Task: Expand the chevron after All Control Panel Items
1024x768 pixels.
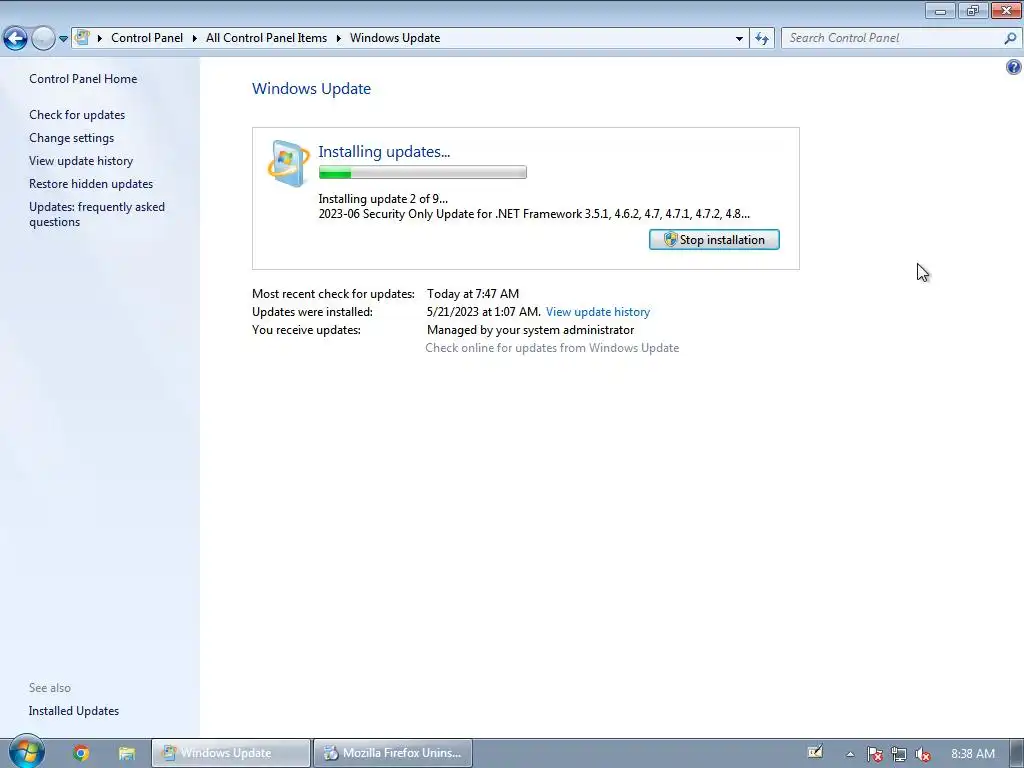Action: click(x=338, y=38)
